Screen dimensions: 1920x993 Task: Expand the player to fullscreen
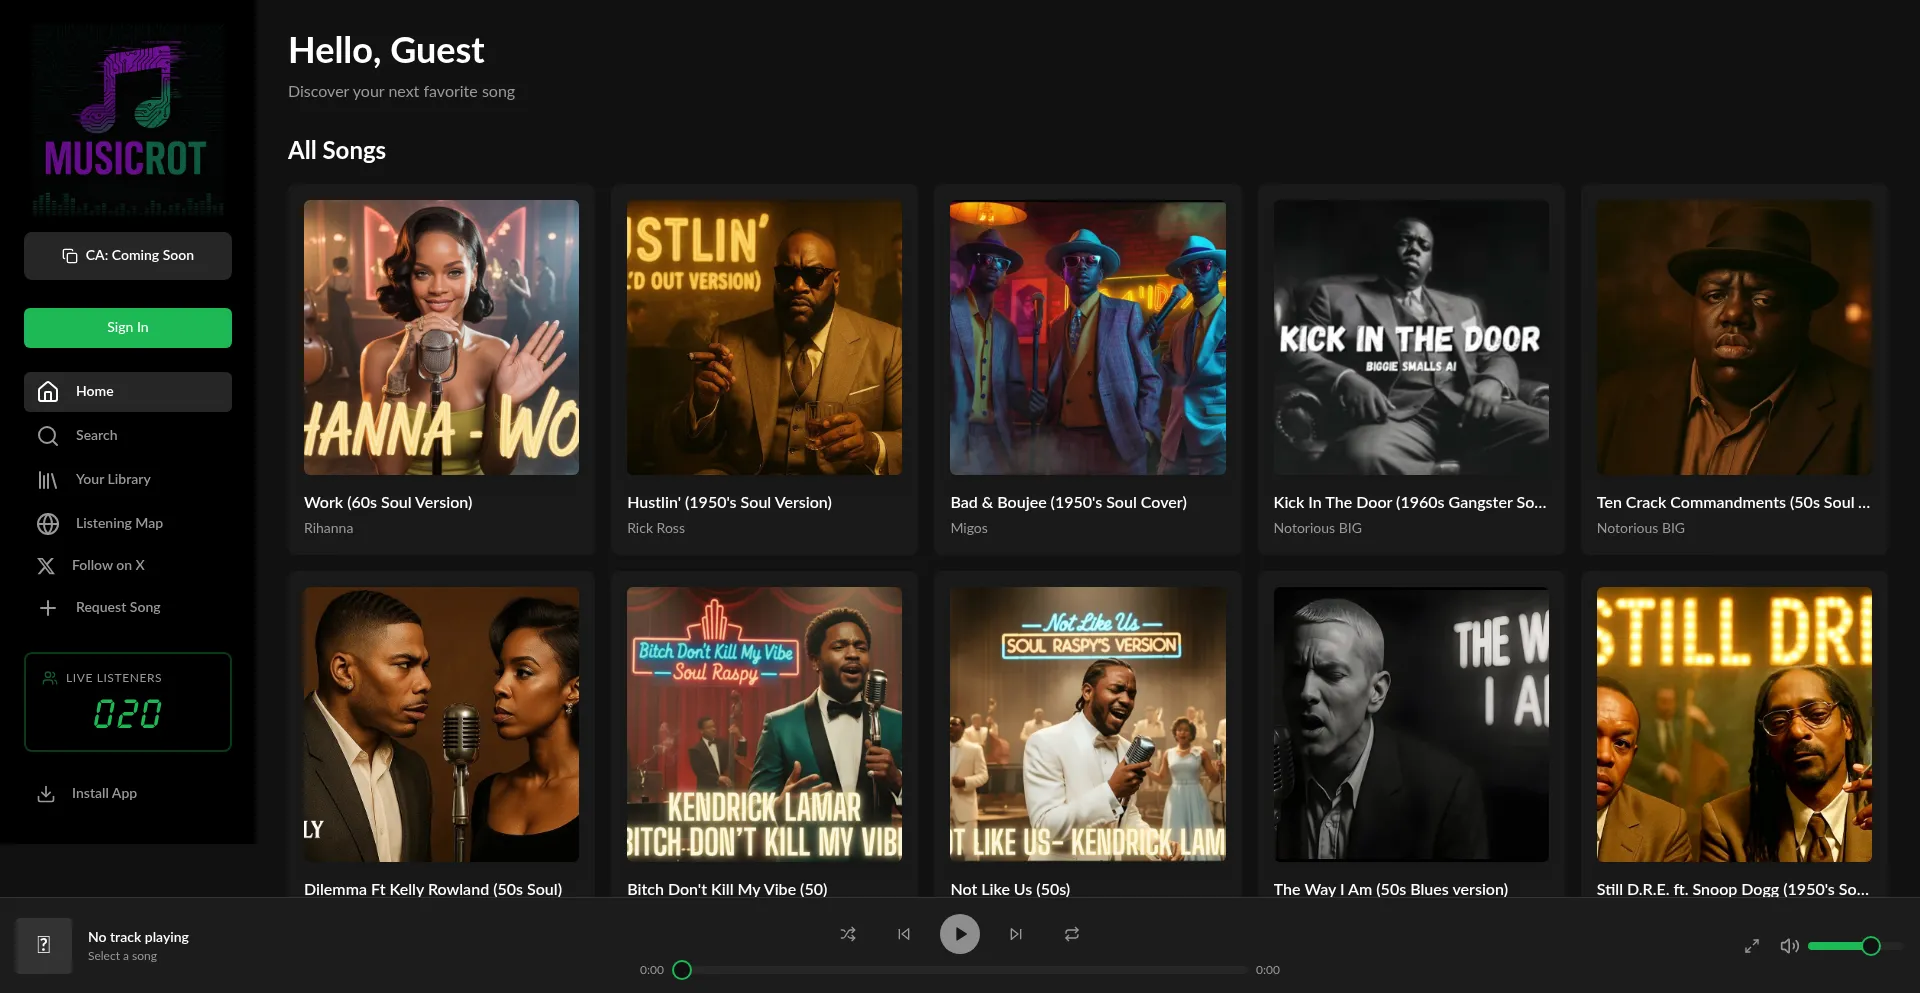click(1752, 946)
